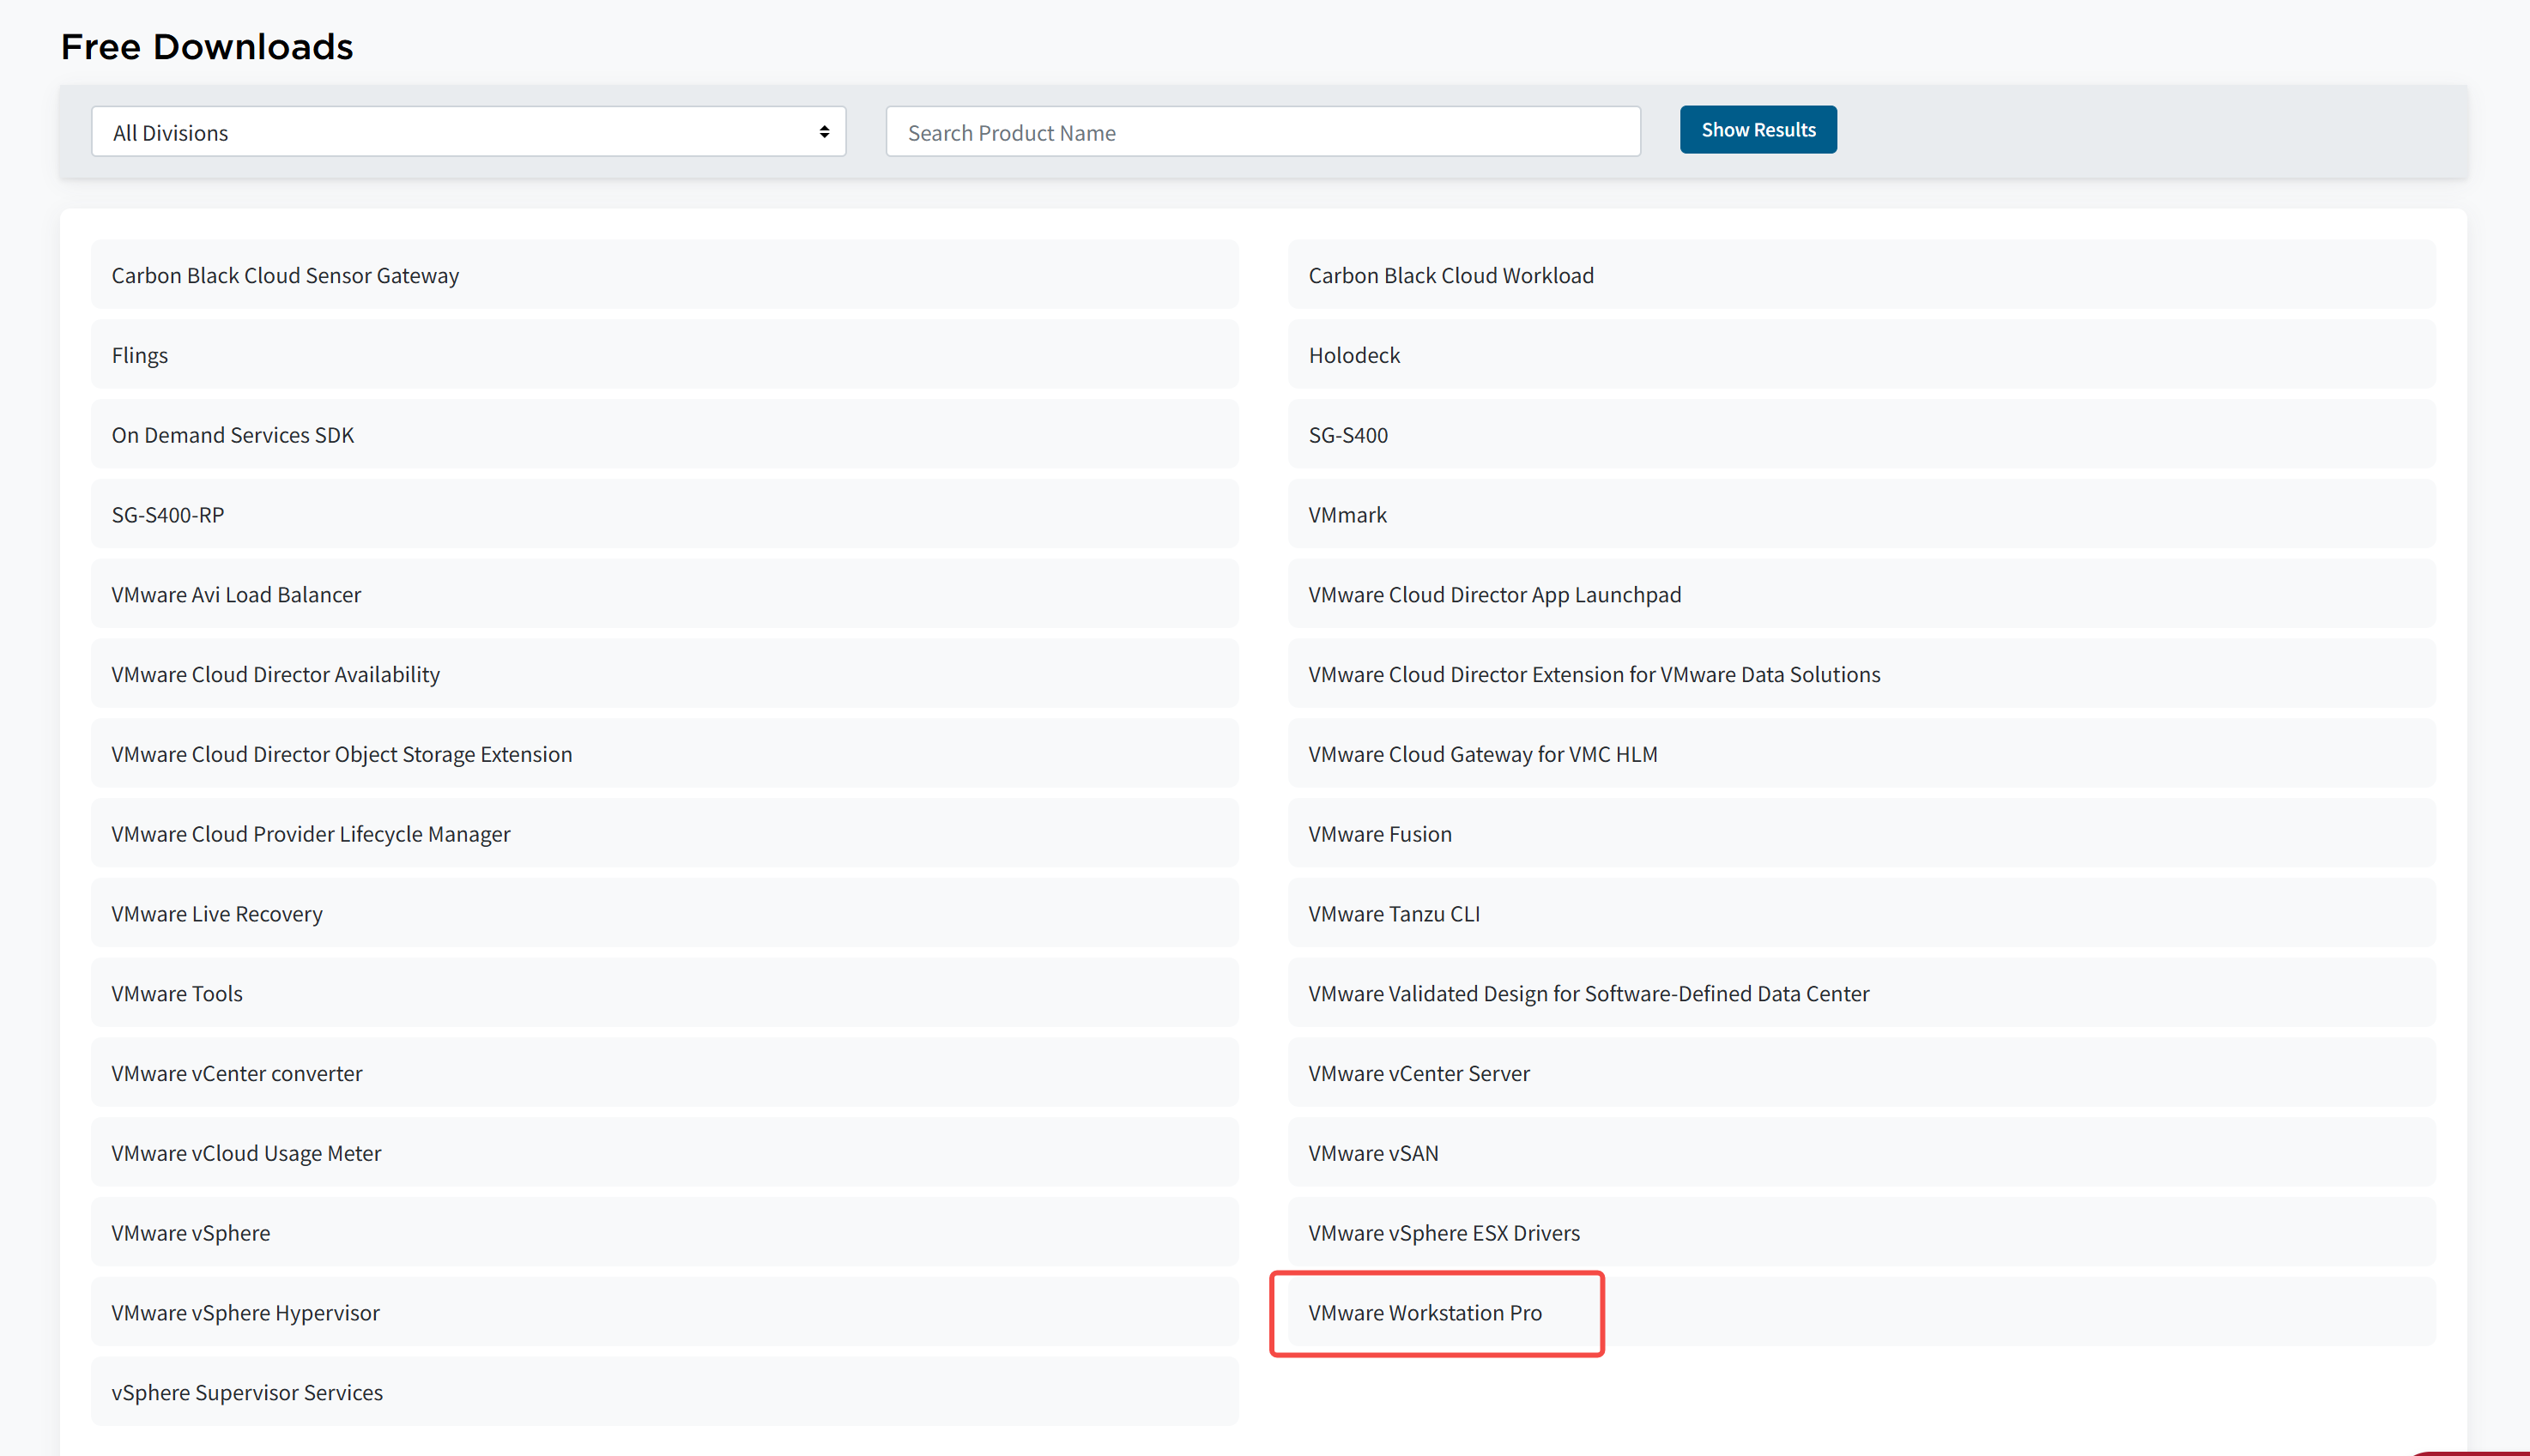Select the Flings product
The image size is (2530, 1456).
(664, 355)
